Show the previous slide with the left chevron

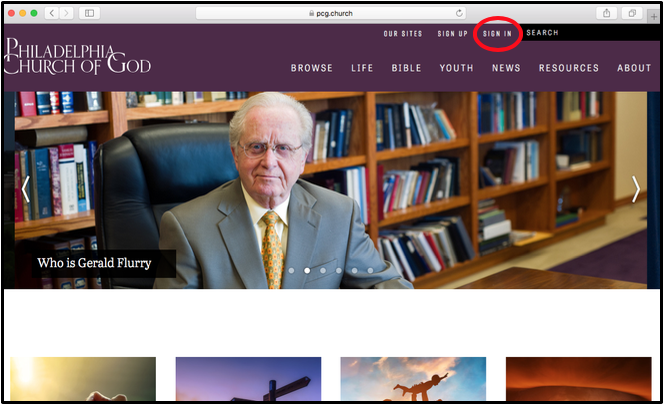pyautogui.click(x=25, y=189)
